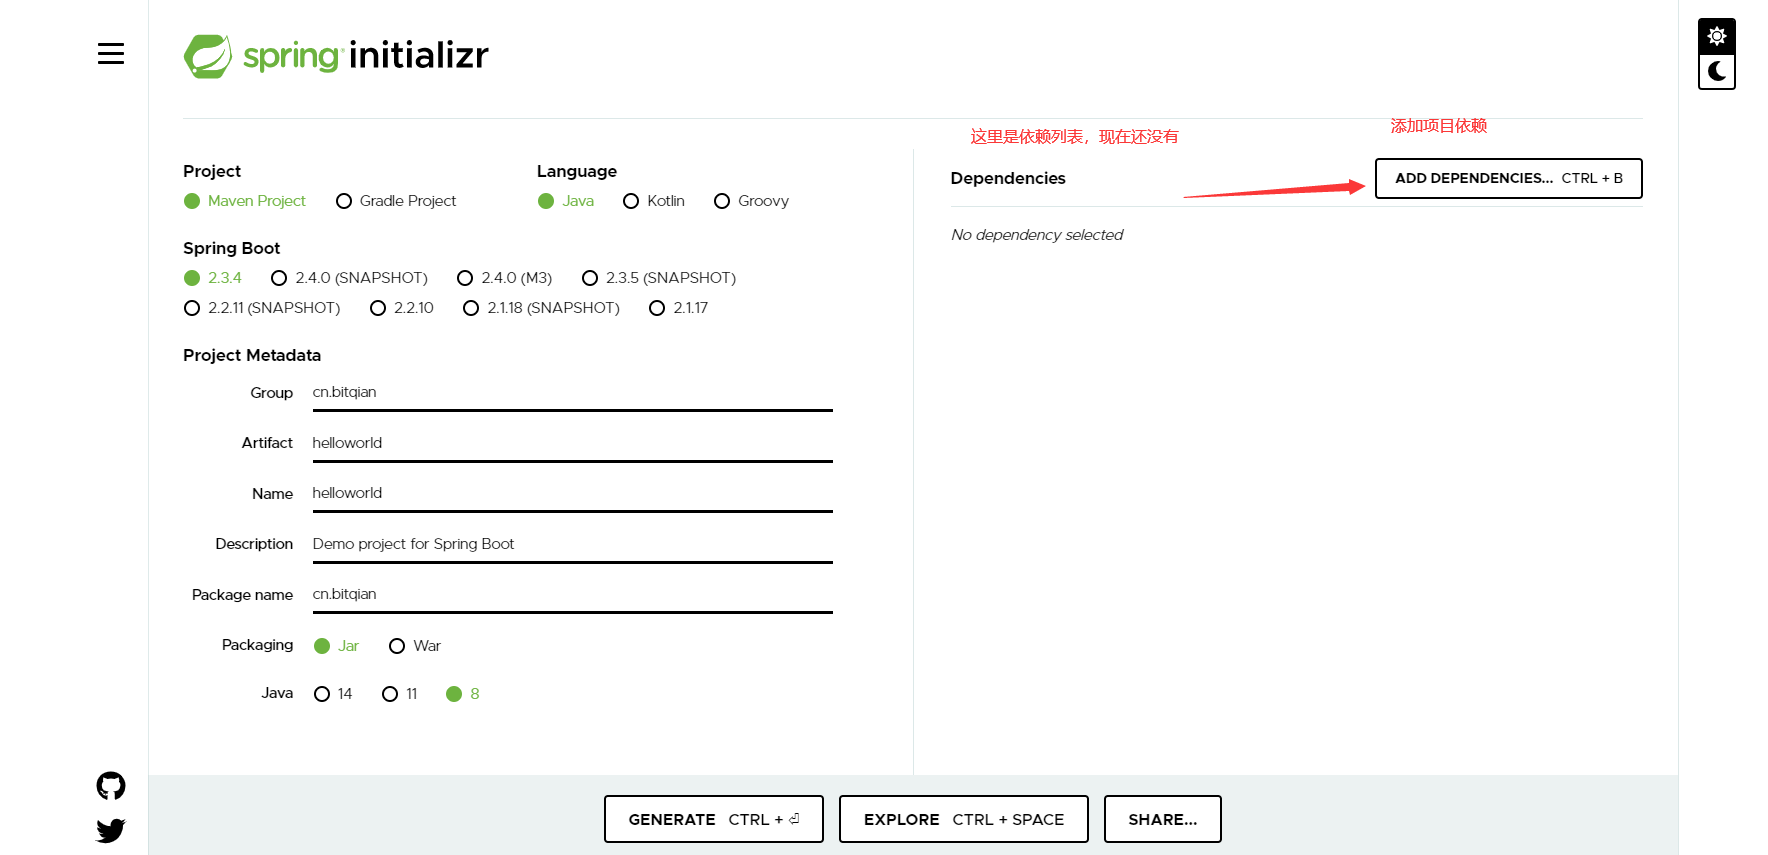
Task: Select Spring Boot version 2.2.10
Action: (x=402, y=308)
